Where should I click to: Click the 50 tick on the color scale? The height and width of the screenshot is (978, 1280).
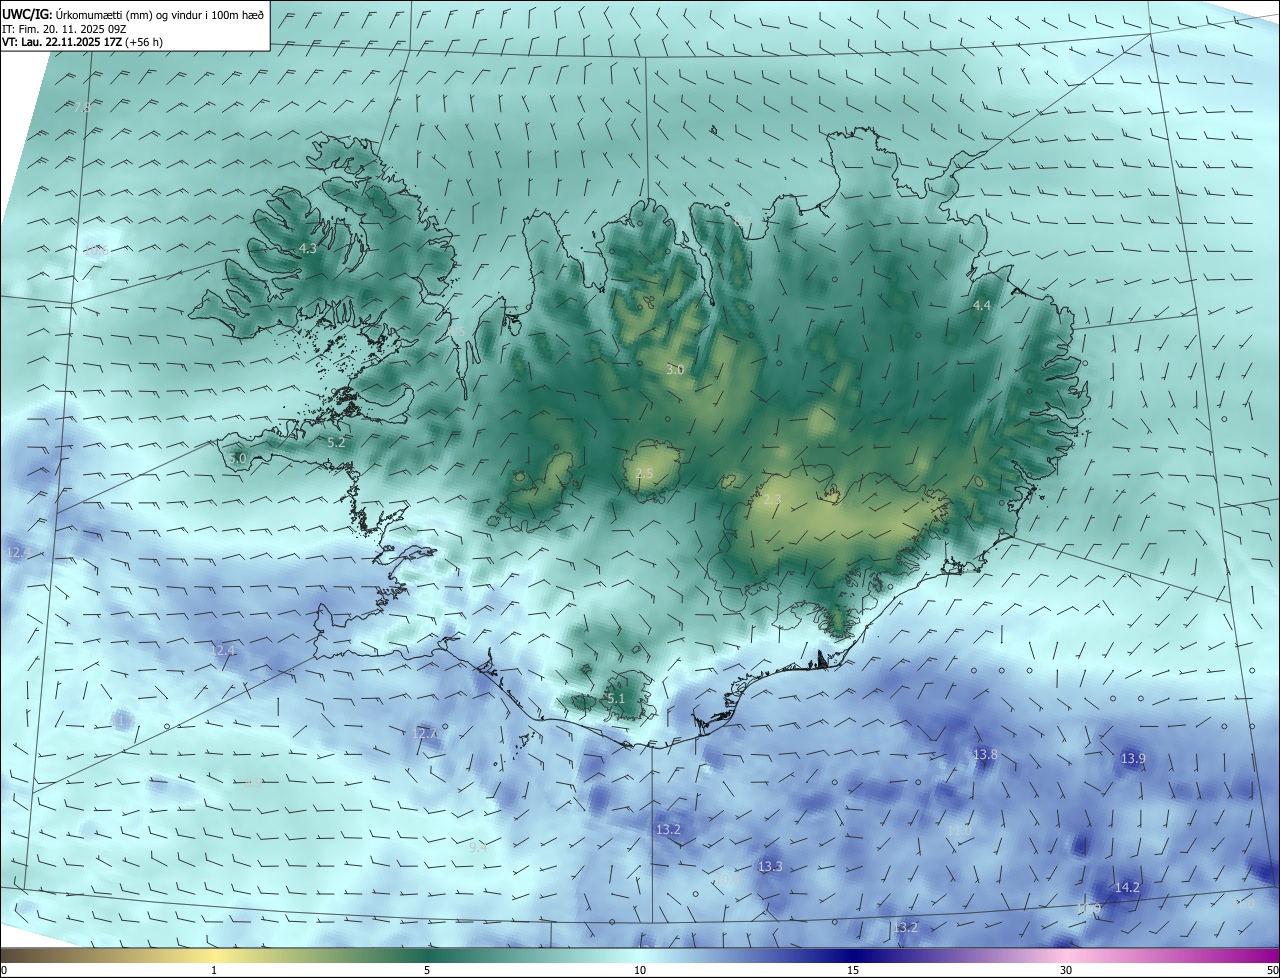[x=1271, y=970]
